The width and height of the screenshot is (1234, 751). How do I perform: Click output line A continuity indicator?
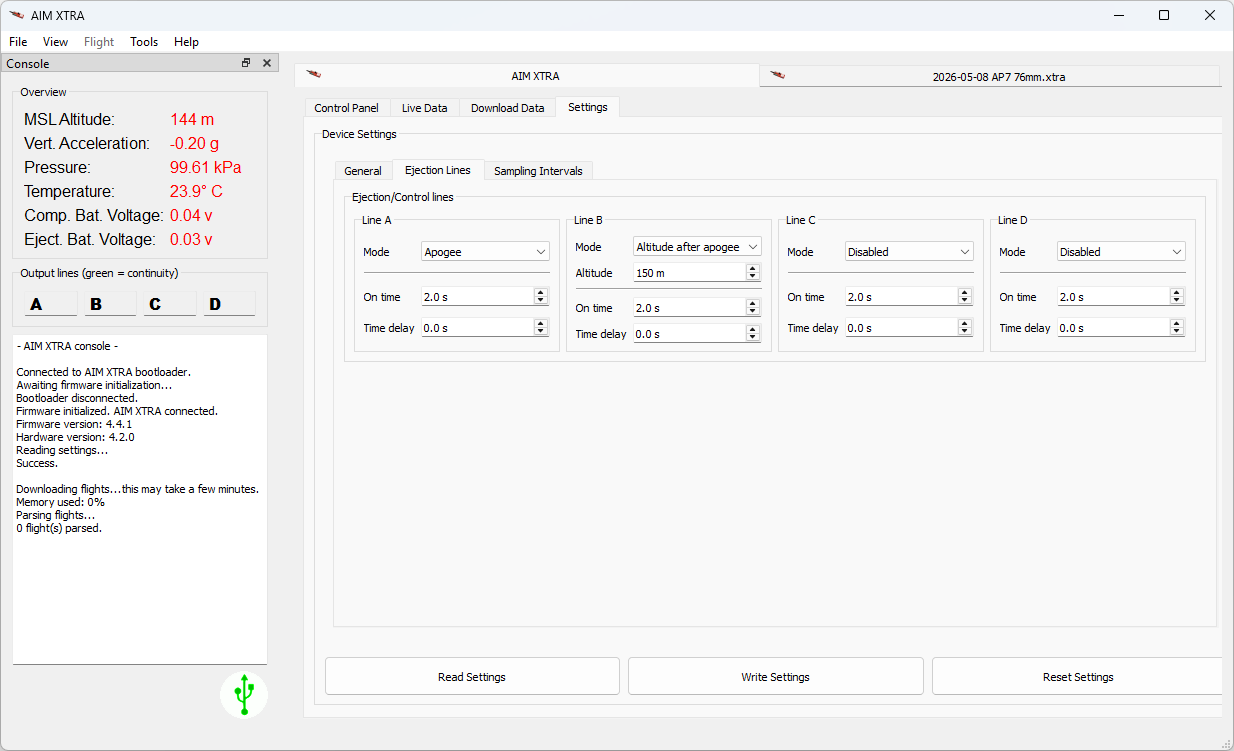click(50, 304)
